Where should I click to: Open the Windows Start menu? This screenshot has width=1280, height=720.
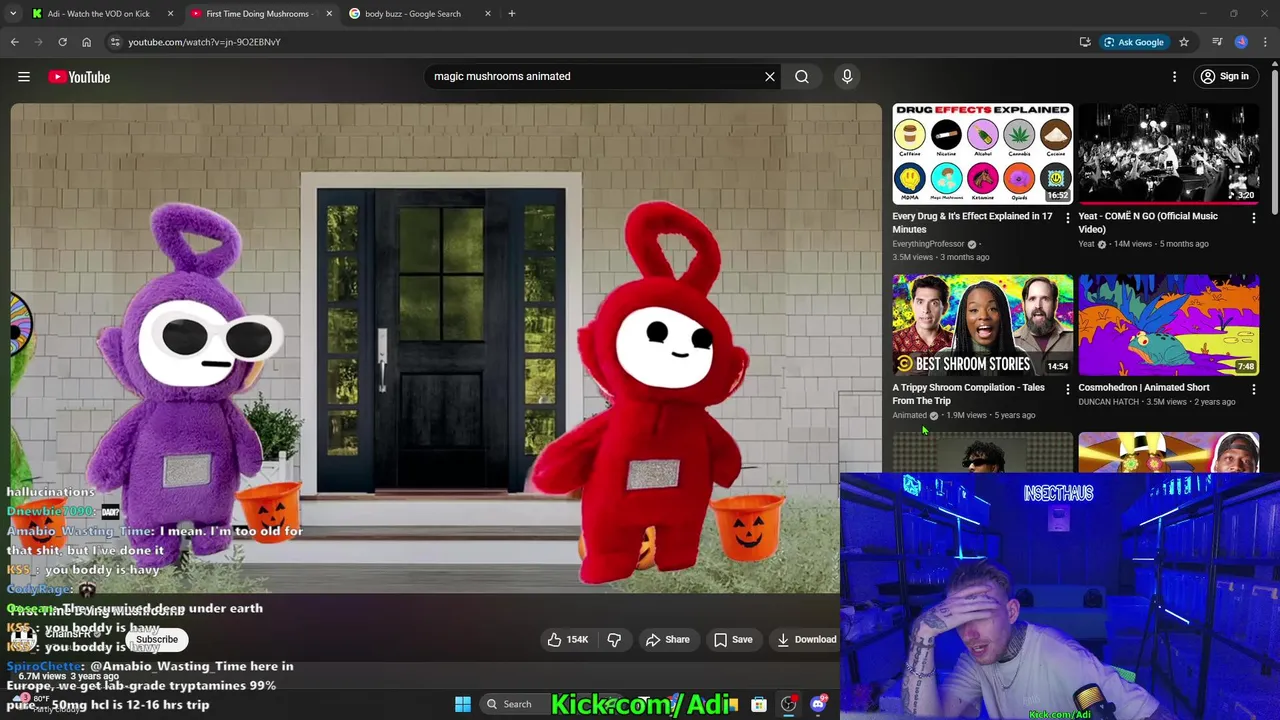(463, 704)
